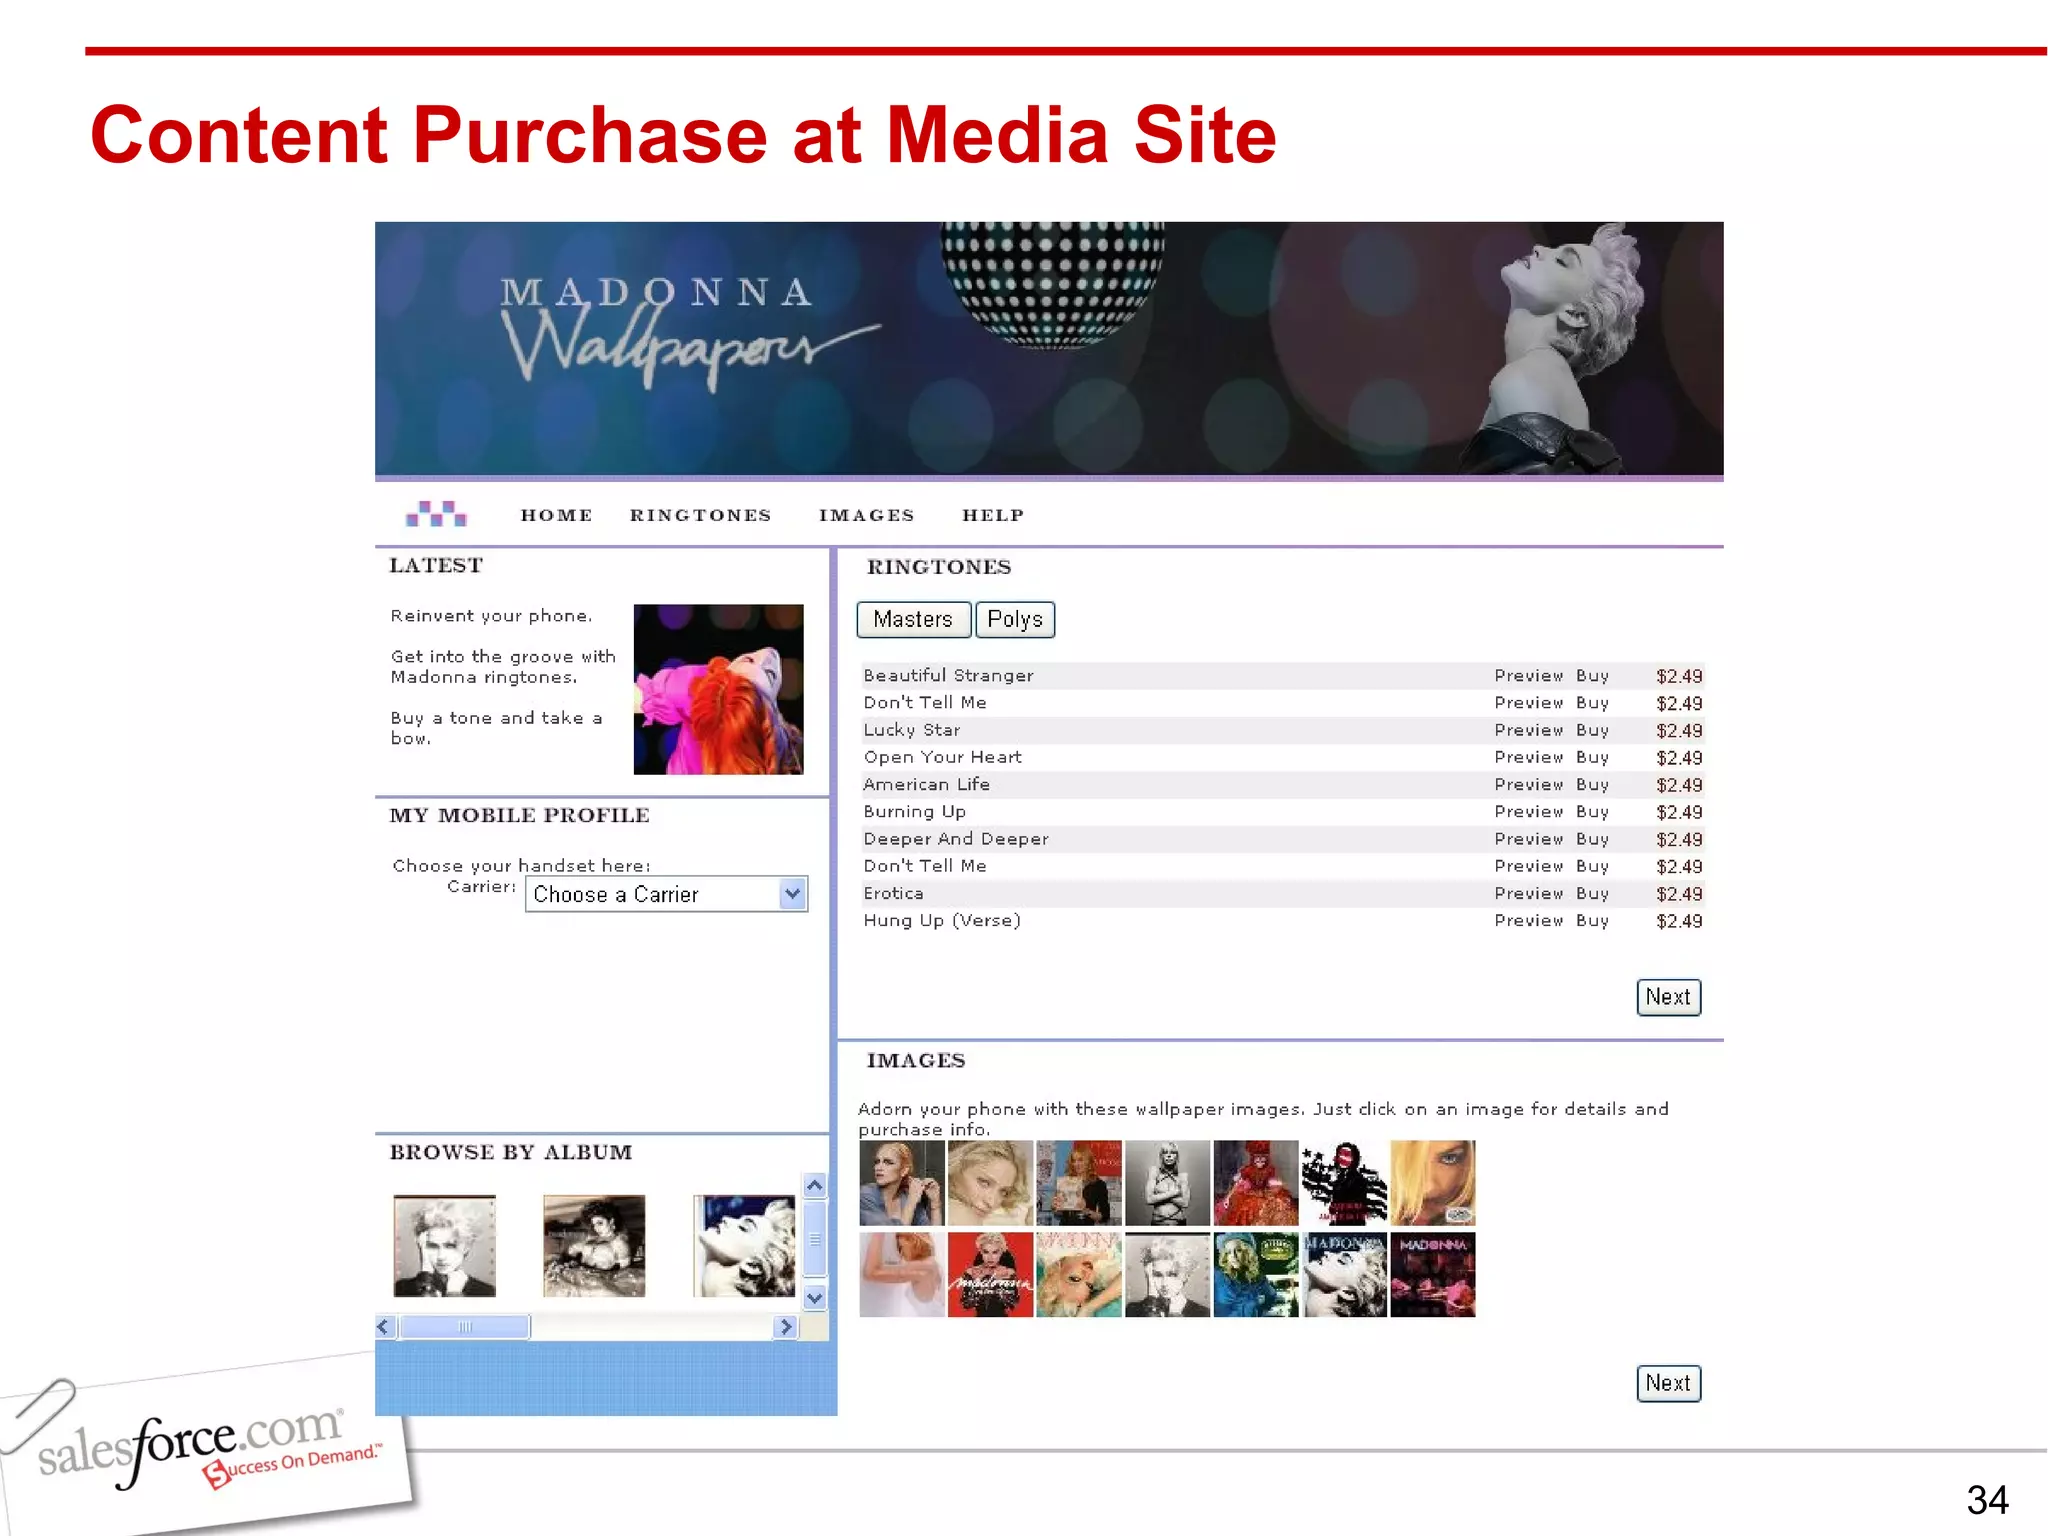Screen dimensions: 2048x1536
Task: Open red dress wallpaper in top row
Action: tap(1256, 1183)
